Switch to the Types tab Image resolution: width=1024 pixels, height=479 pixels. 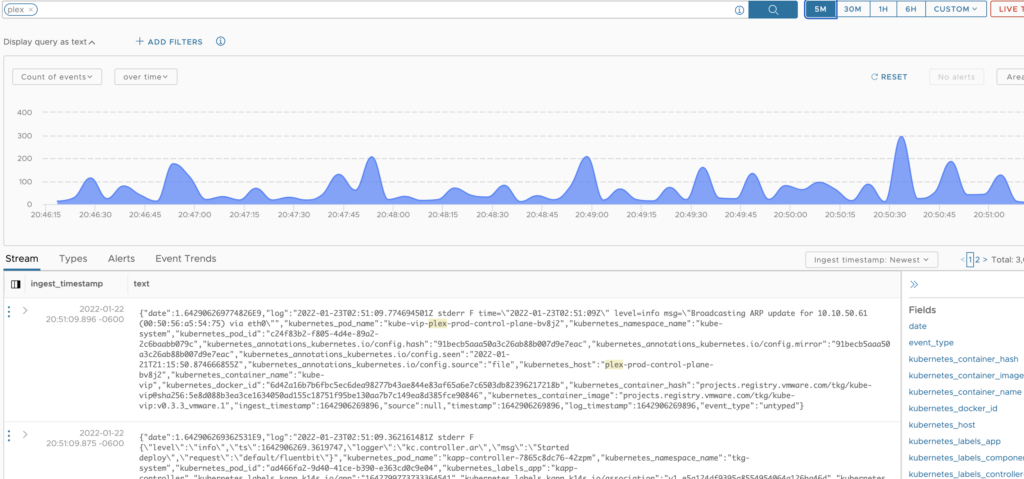[73, 258]
